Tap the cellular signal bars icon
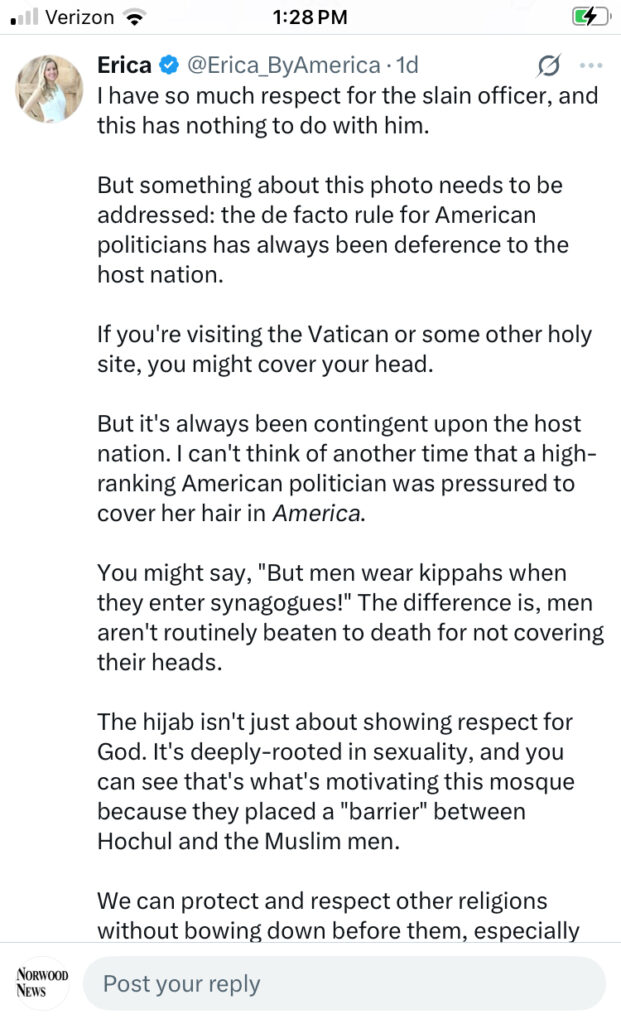Image resolution: width=621 pixels, height=1024 pixels. (x=23, y=18)
